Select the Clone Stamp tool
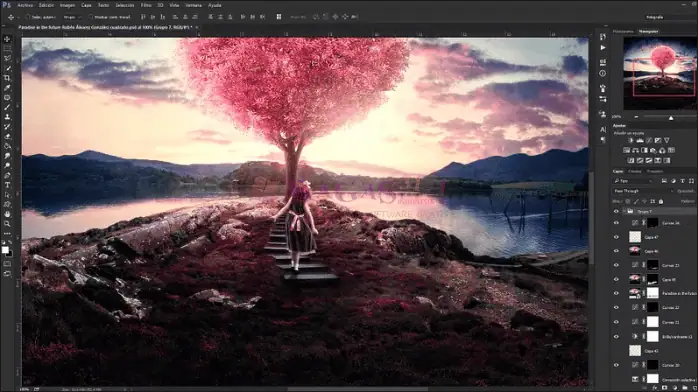Image resolution: width=698 pixels, height=392 pixels. click(7, 117)
